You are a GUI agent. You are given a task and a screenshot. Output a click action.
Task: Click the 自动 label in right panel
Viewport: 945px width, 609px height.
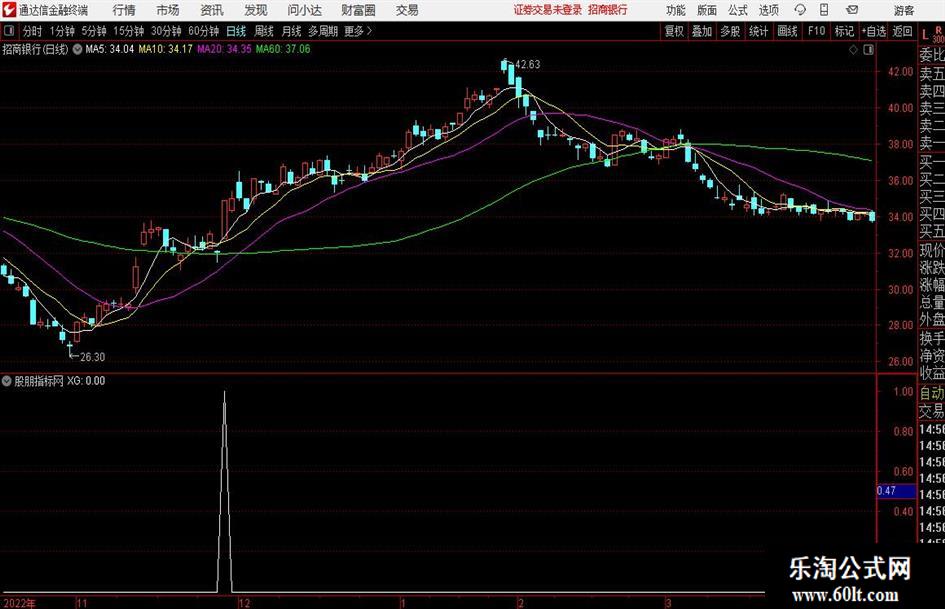pos(932,393)
